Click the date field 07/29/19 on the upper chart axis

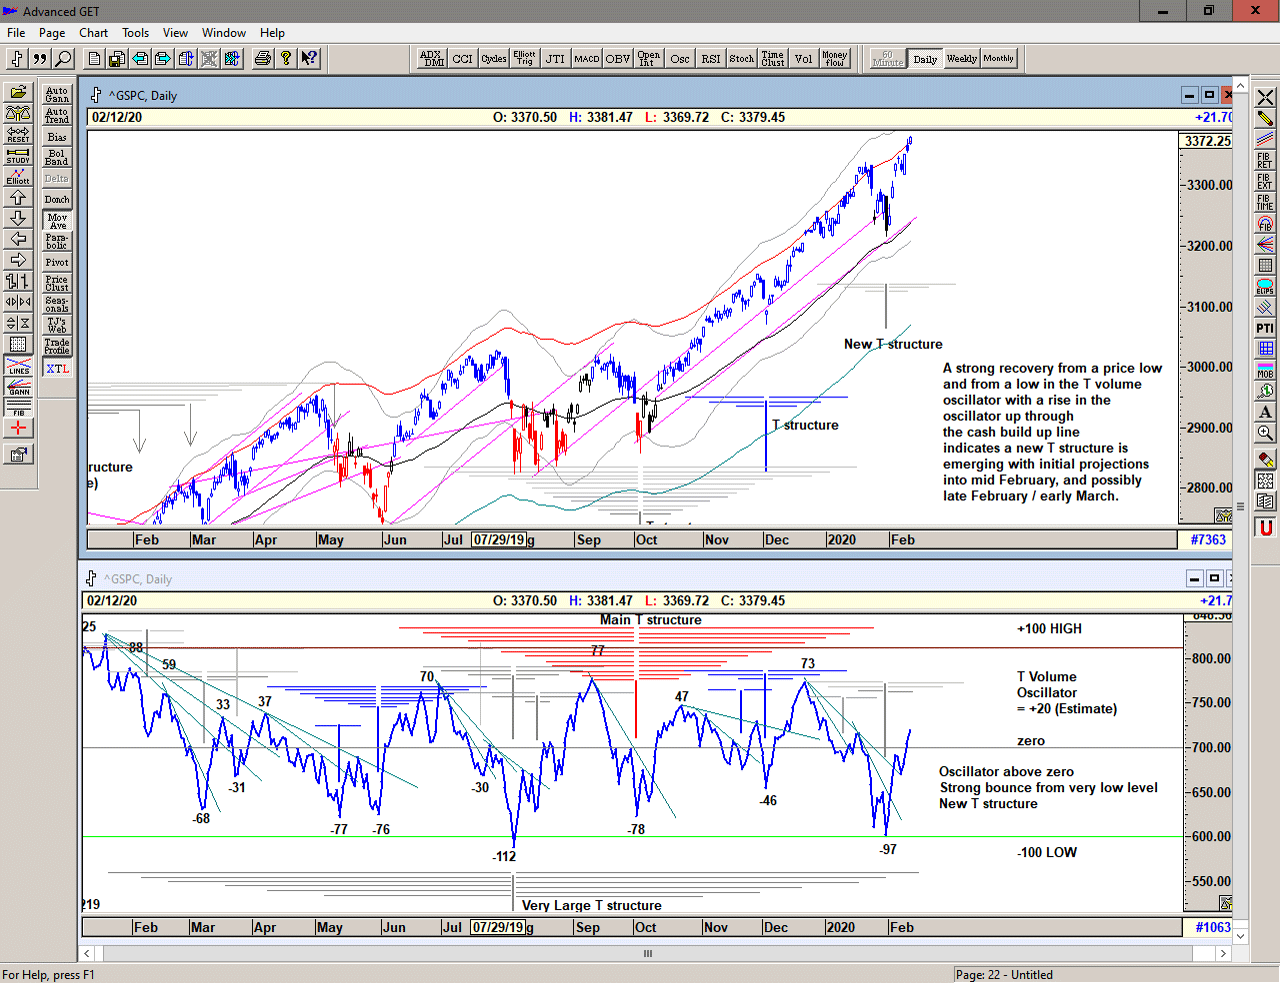point(499,540)
